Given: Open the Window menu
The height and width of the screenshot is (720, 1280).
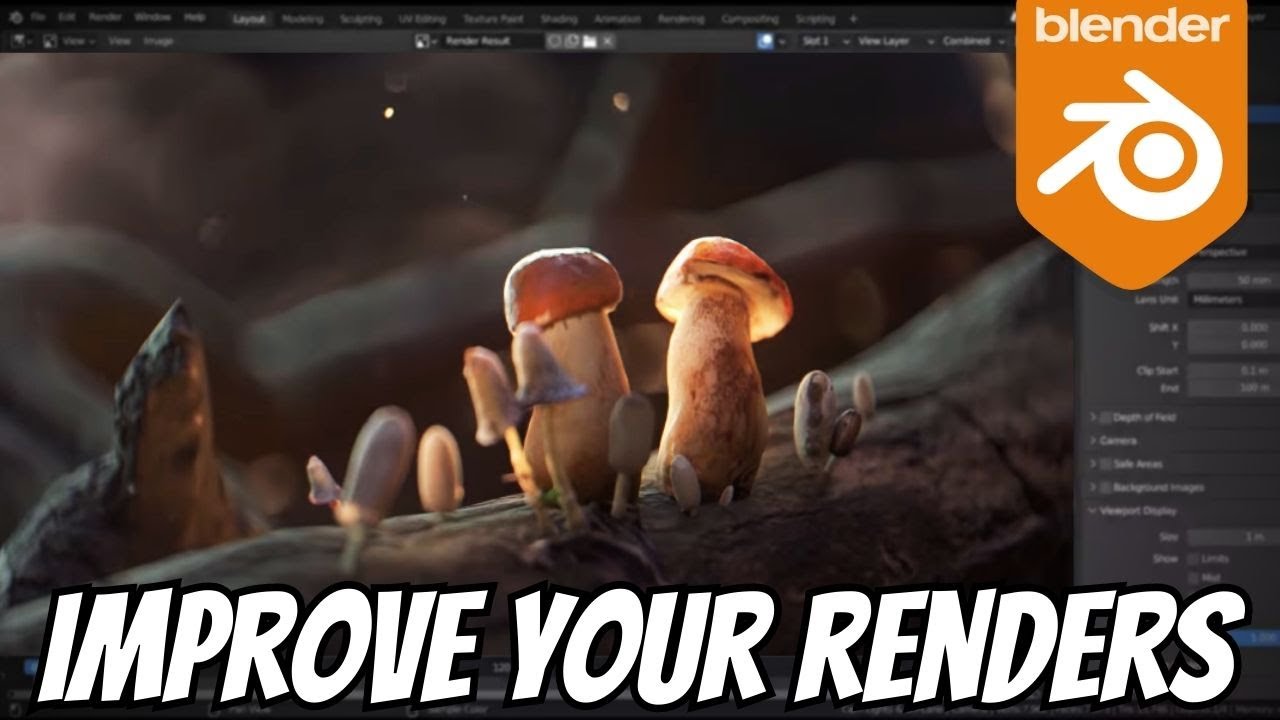Looking at the screenshot, I should click(153, 18).
